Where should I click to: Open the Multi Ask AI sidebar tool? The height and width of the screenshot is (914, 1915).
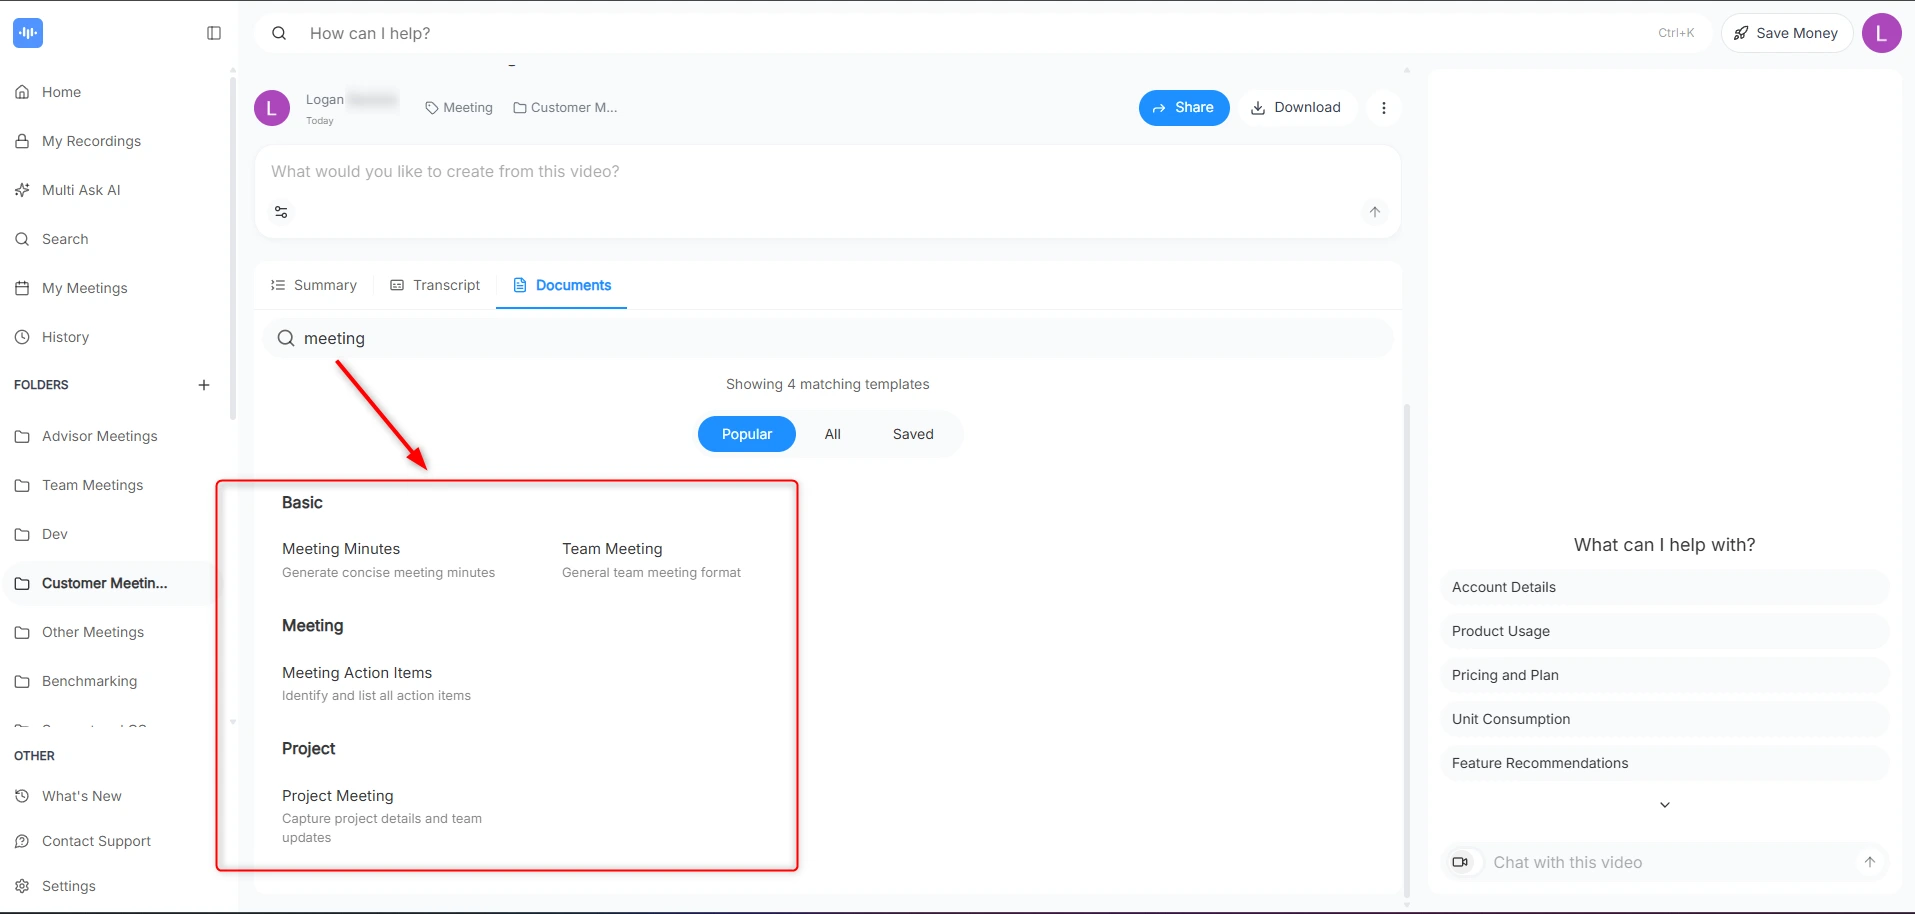pos(81,190)
